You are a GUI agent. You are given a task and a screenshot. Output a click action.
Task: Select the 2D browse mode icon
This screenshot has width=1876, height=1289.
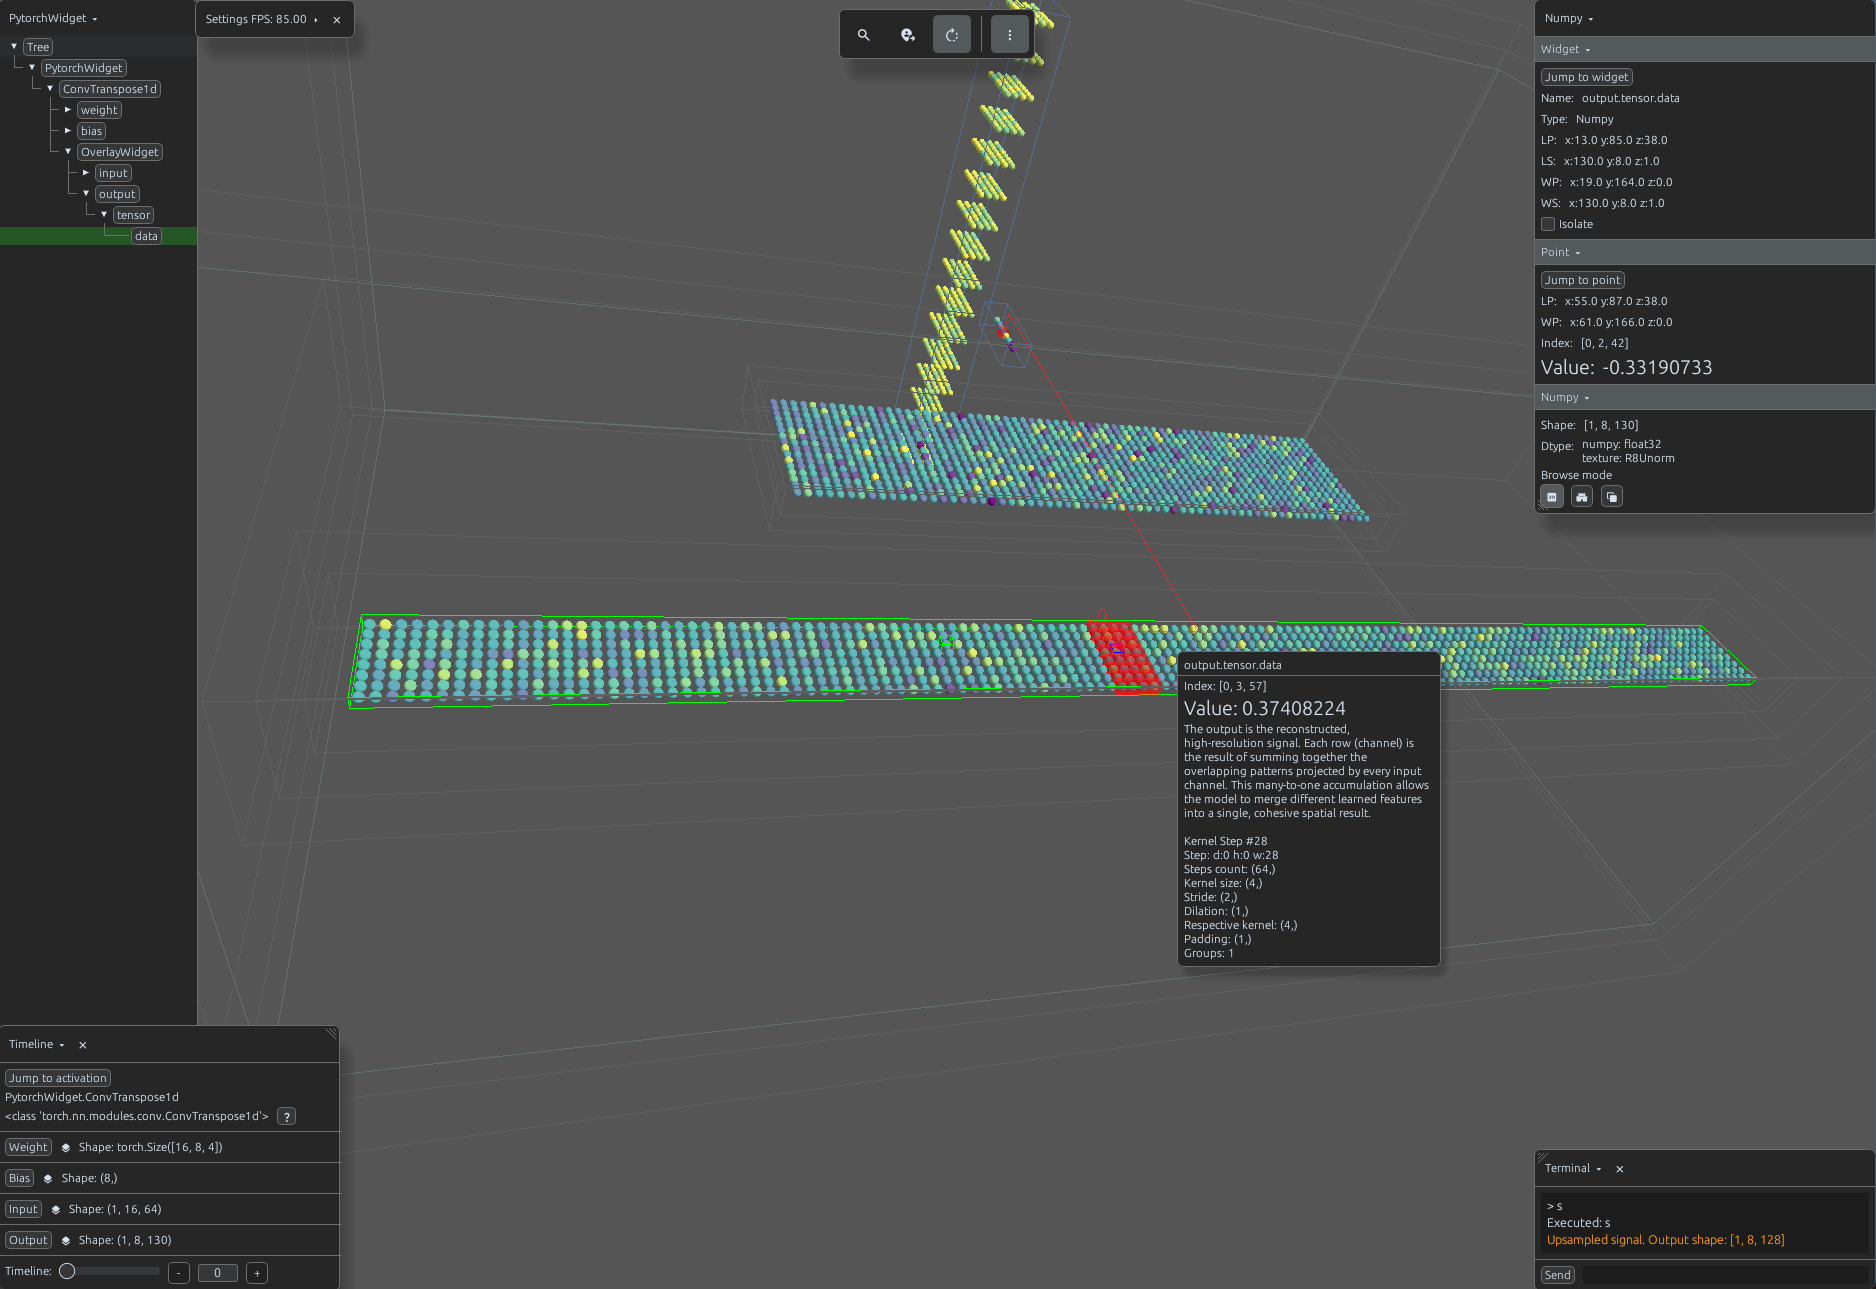pos(1552,497)
